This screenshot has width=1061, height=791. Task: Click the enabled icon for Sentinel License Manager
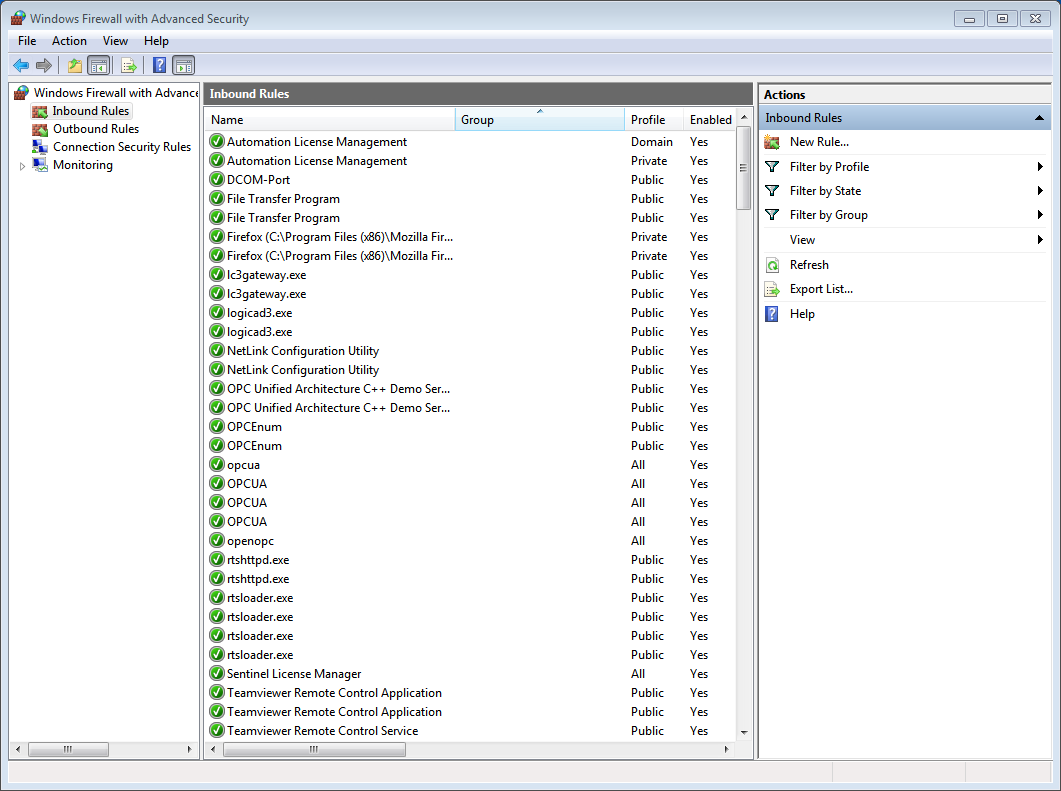click(217, 673)
